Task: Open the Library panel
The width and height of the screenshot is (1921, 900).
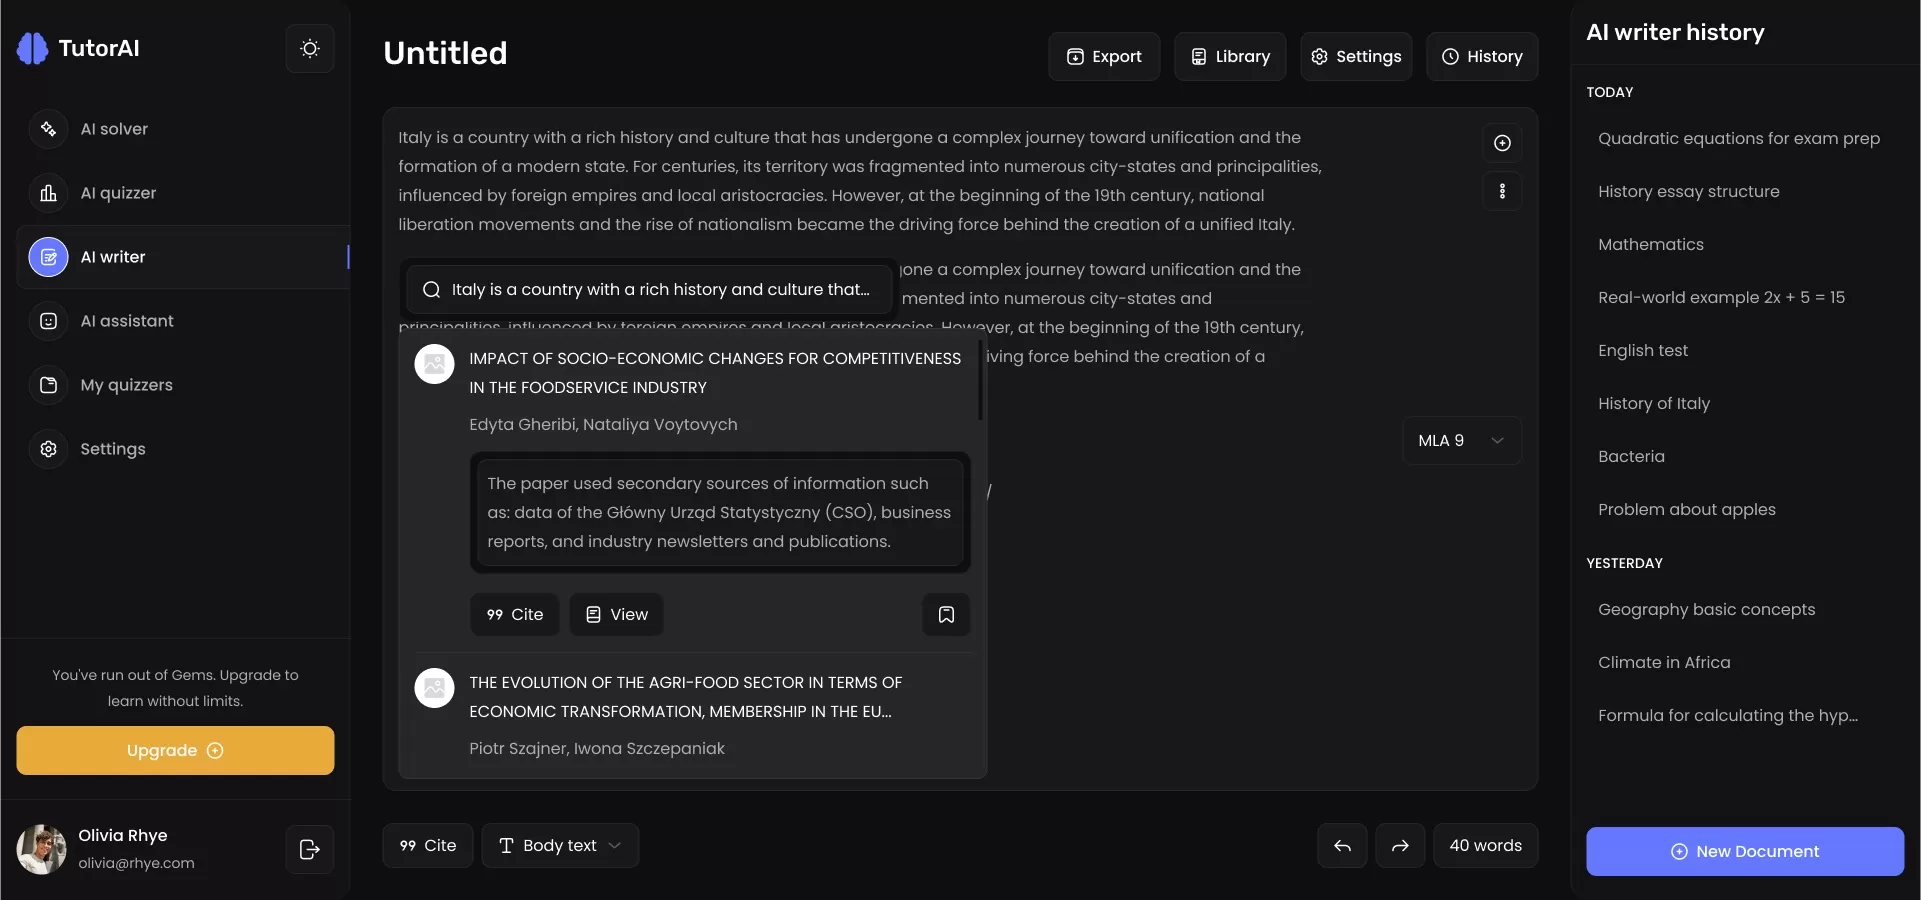Action: point(1230,57)
